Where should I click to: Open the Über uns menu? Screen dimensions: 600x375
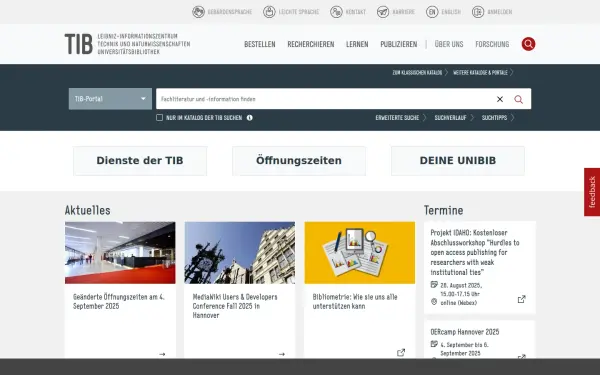click(449, 44)
